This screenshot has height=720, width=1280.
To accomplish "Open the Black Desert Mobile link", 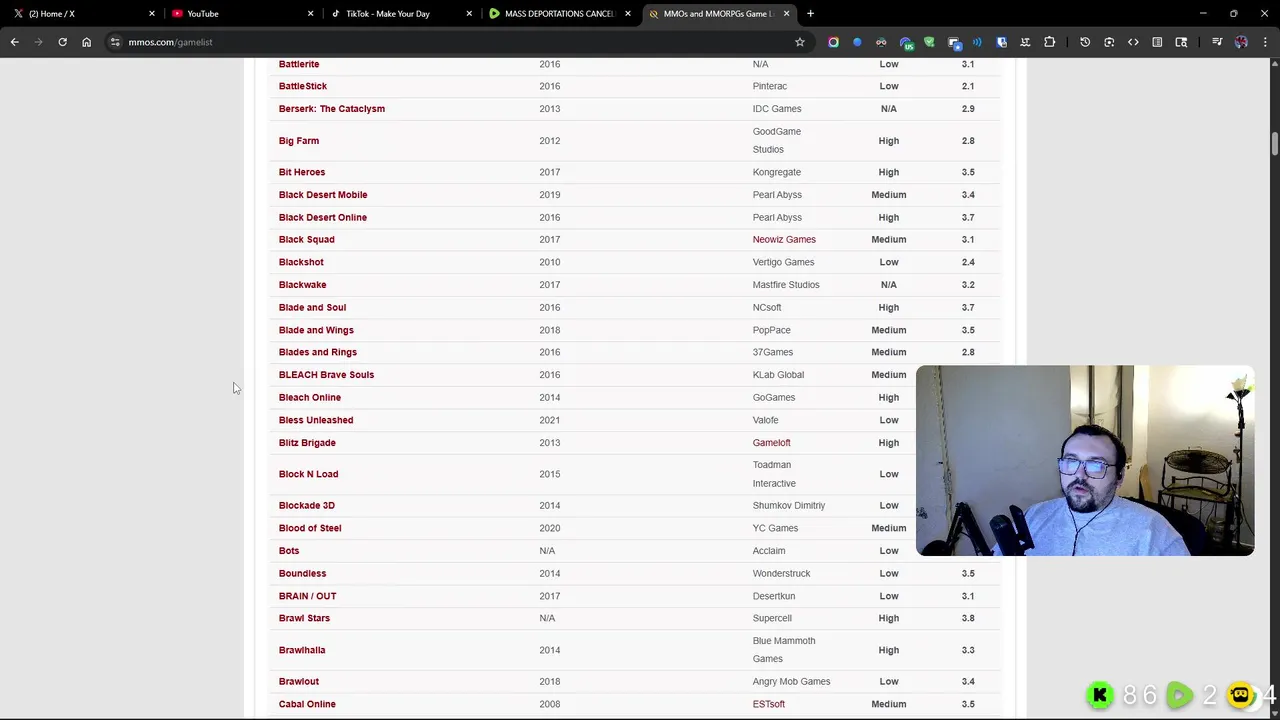I will pyautogui.click(x=323, y=195).
